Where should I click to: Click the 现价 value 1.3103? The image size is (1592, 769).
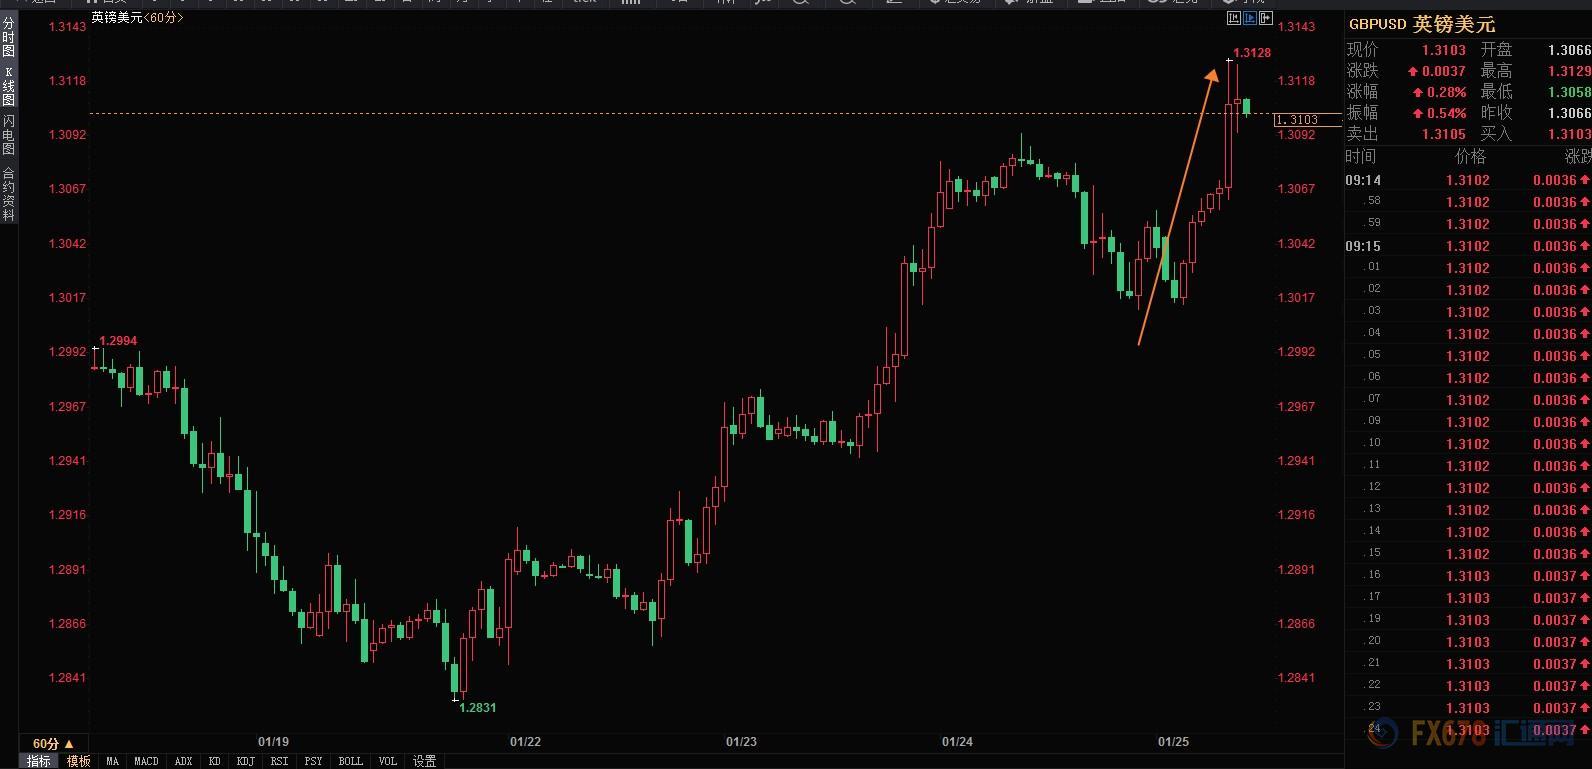pos(1444,50)
